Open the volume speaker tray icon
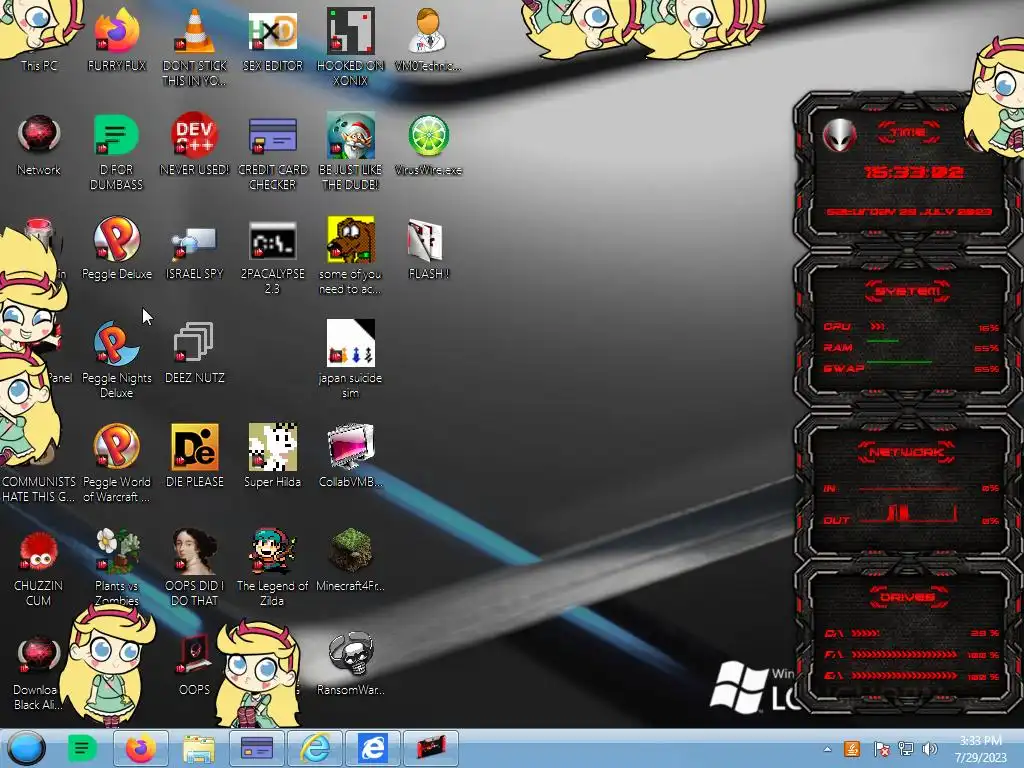This screenshot has width=1024, height=768. click(x=930, y=749)
